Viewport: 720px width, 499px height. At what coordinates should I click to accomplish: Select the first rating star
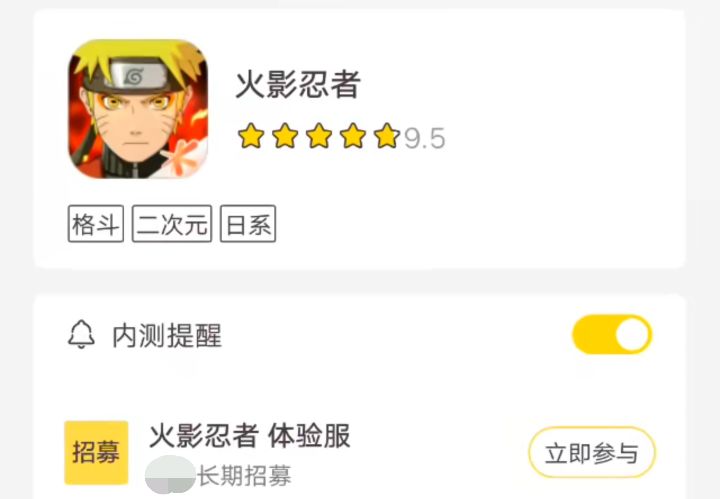coord(251,136)
